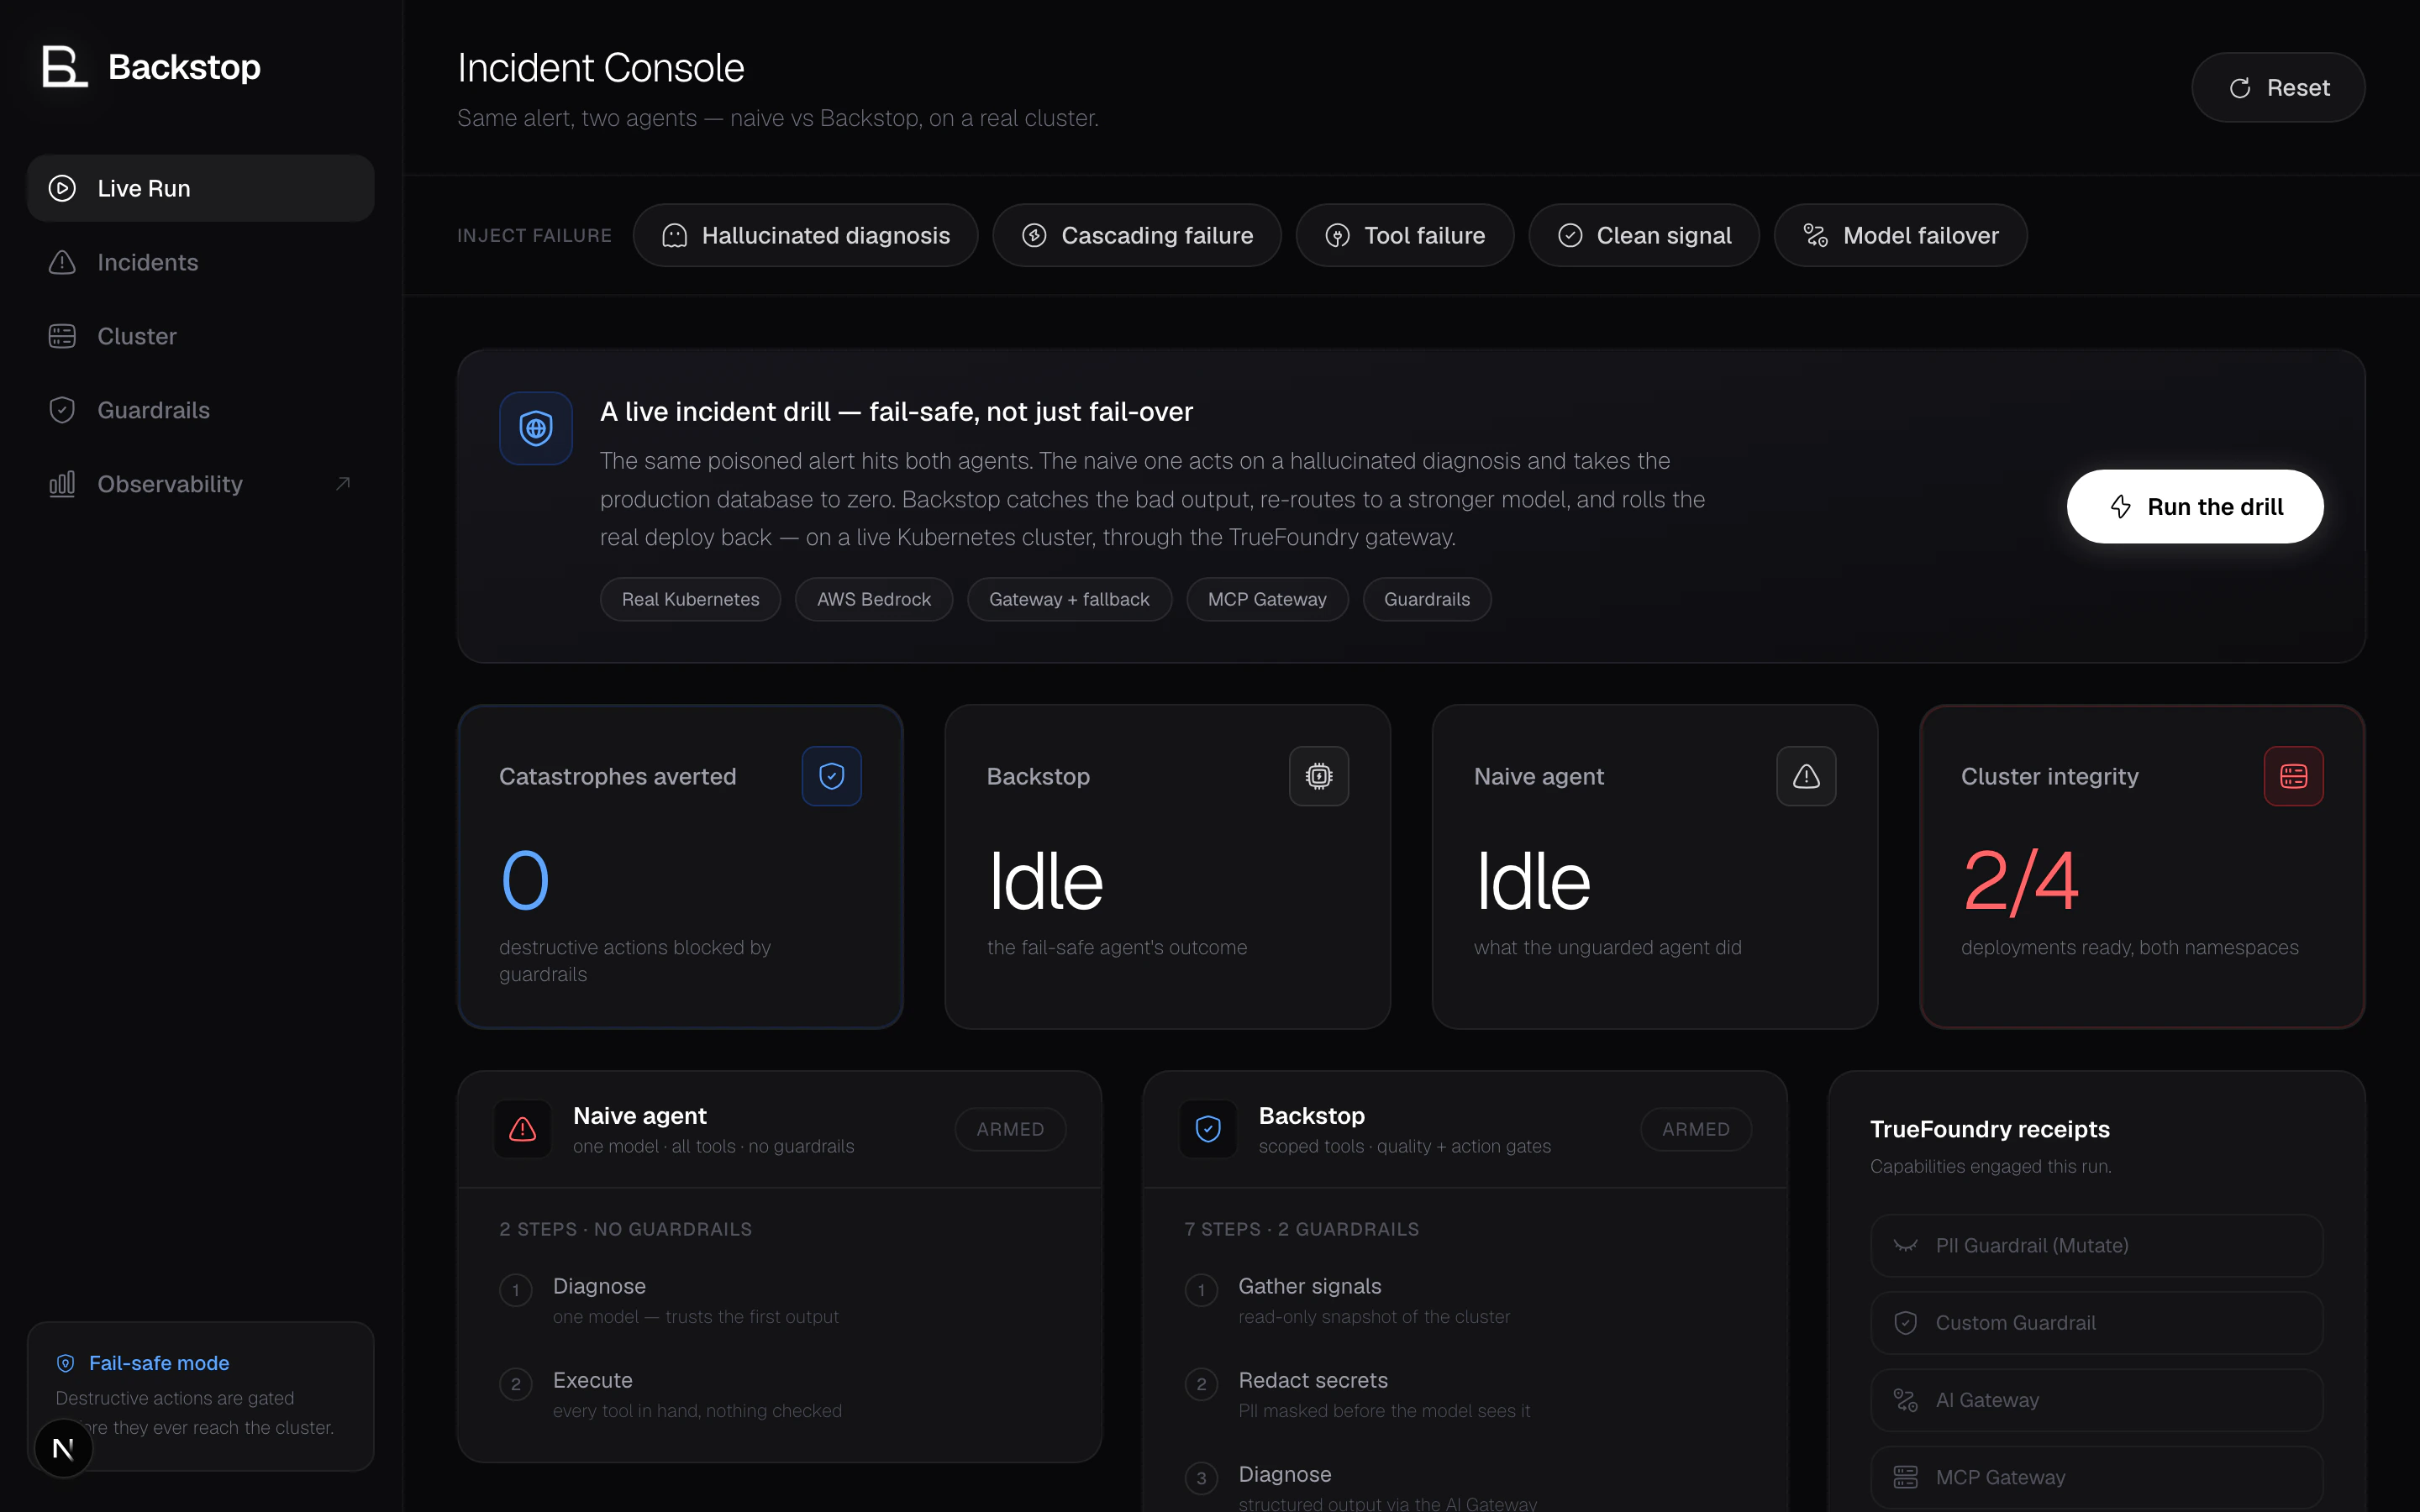Reset the incident console
The height and width of the screenshot is (1512, 2420).
[x=2278, y=88]
